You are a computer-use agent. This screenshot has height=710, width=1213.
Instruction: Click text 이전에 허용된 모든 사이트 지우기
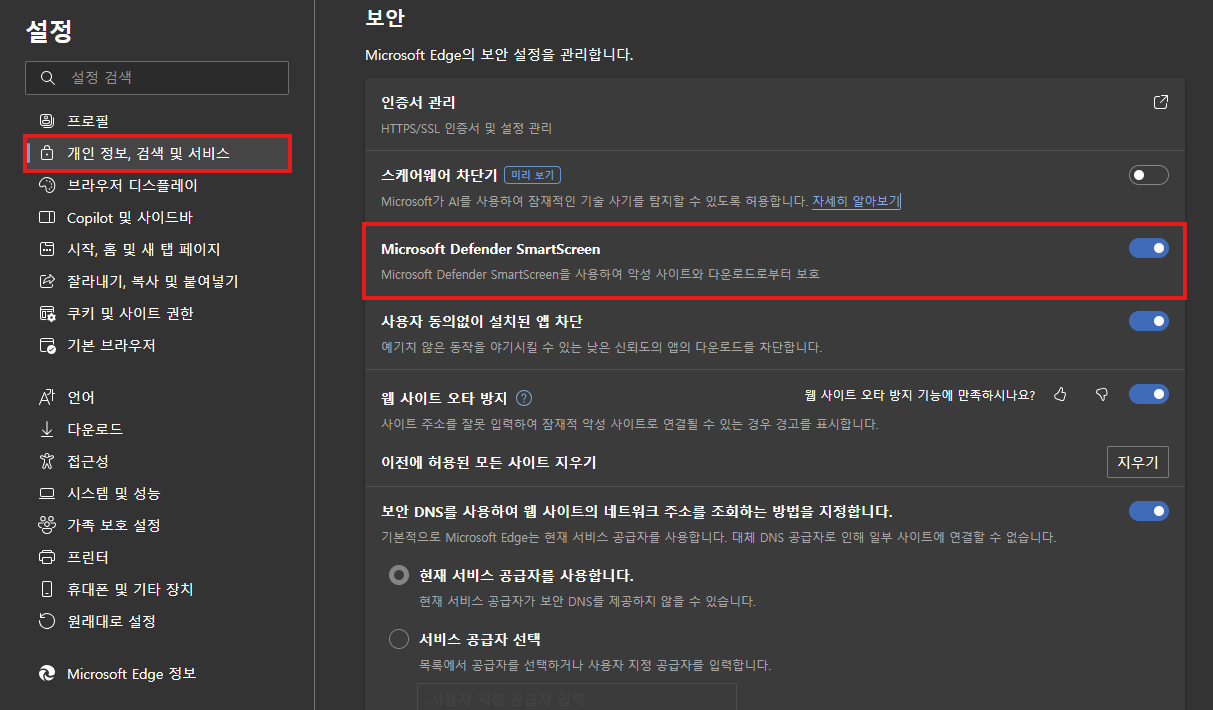coord(489,463)
